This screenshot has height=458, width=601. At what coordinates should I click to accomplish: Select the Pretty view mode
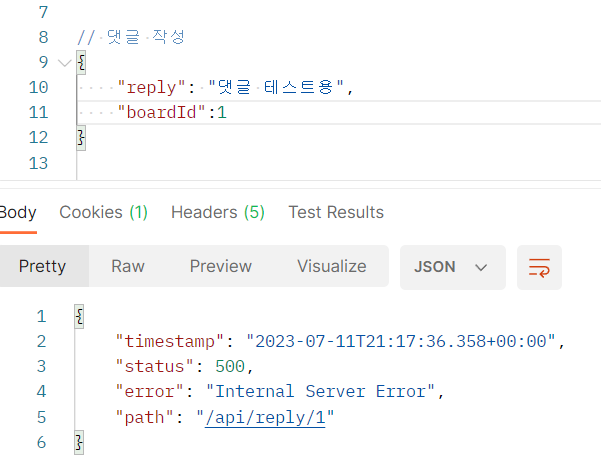click(43, 266)
